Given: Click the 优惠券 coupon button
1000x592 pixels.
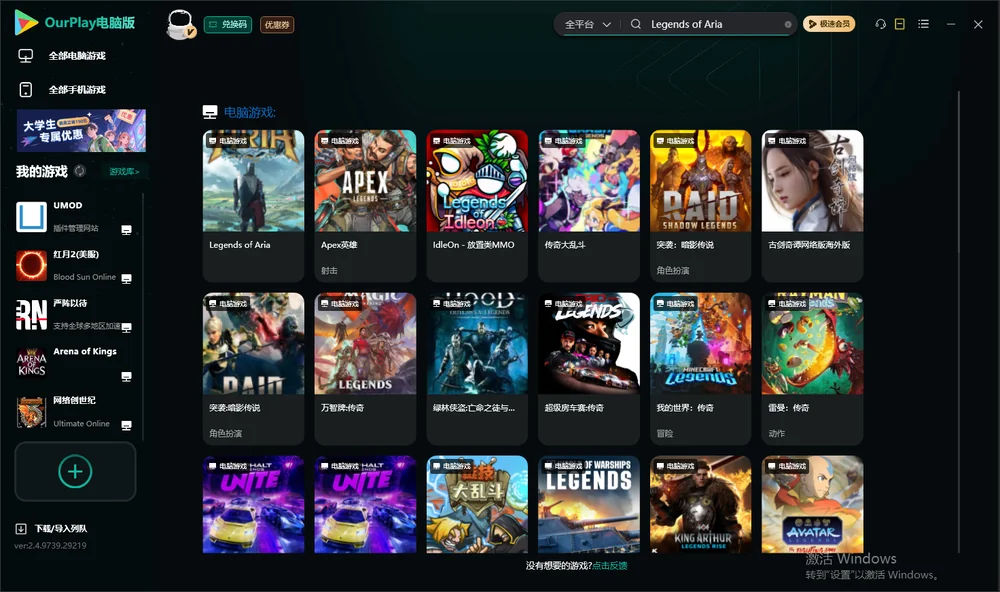Looking at the screenshot, I should 277,25.
